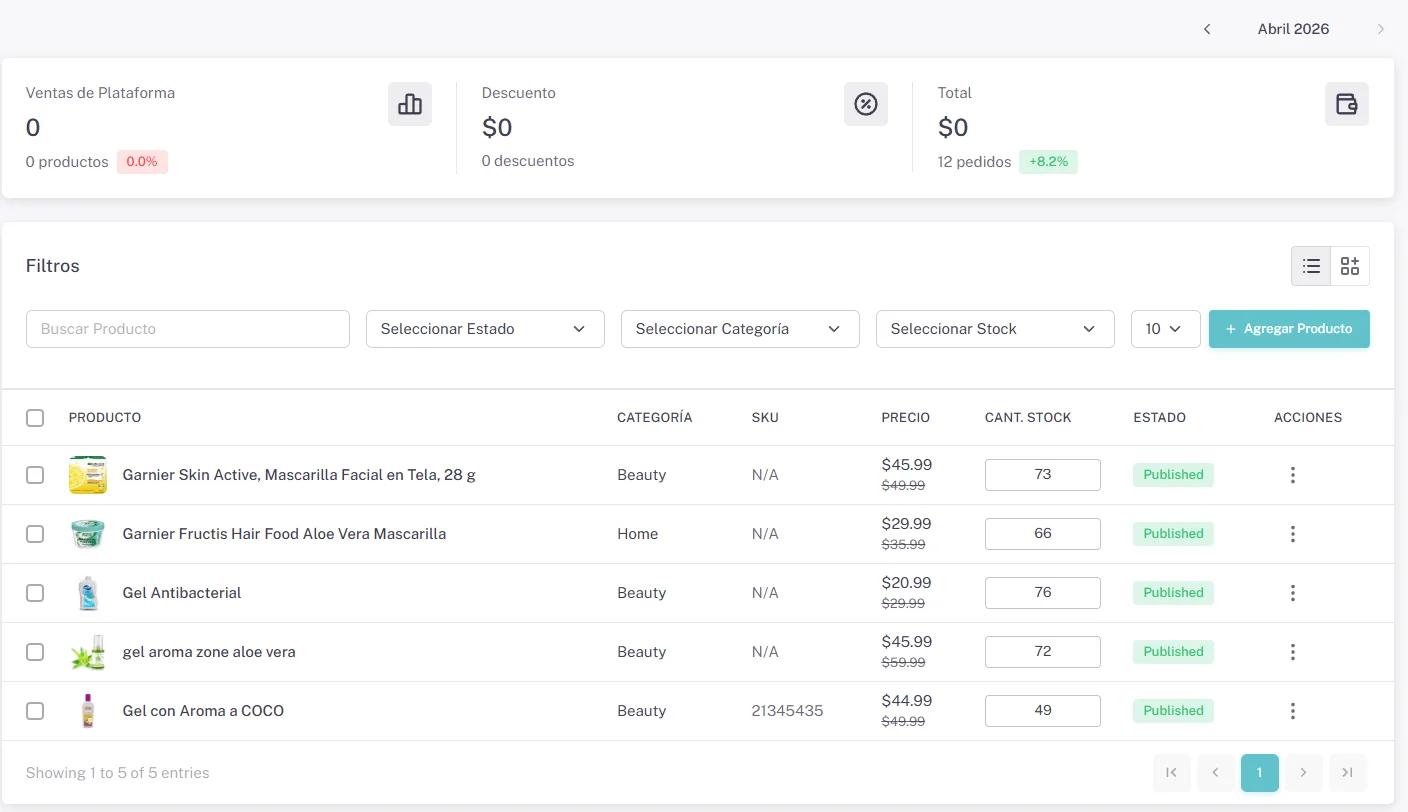1408x812 pixels.
Task: Open product Gel Antibacterial
Action: (x=182, y=593)
